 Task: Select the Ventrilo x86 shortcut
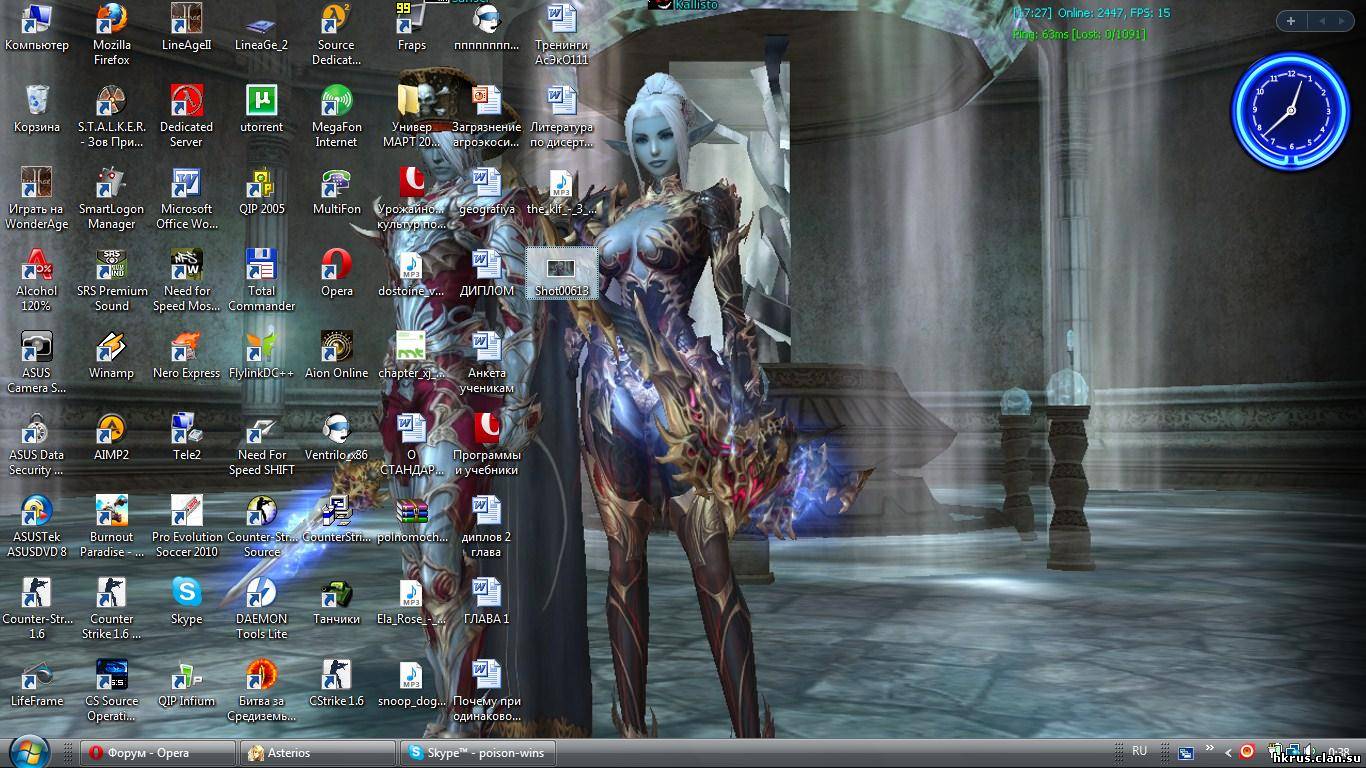(x=336, y=430)
